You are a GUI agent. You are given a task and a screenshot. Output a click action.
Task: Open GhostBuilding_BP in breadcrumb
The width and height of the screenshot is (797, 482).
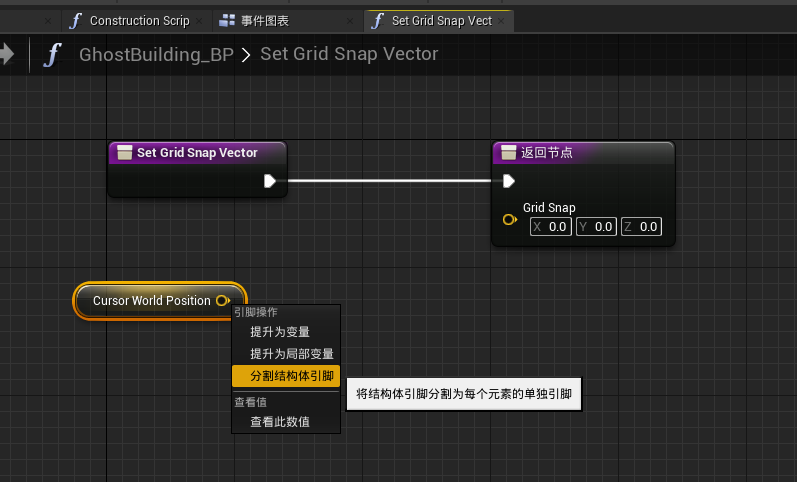pos(156,54)
